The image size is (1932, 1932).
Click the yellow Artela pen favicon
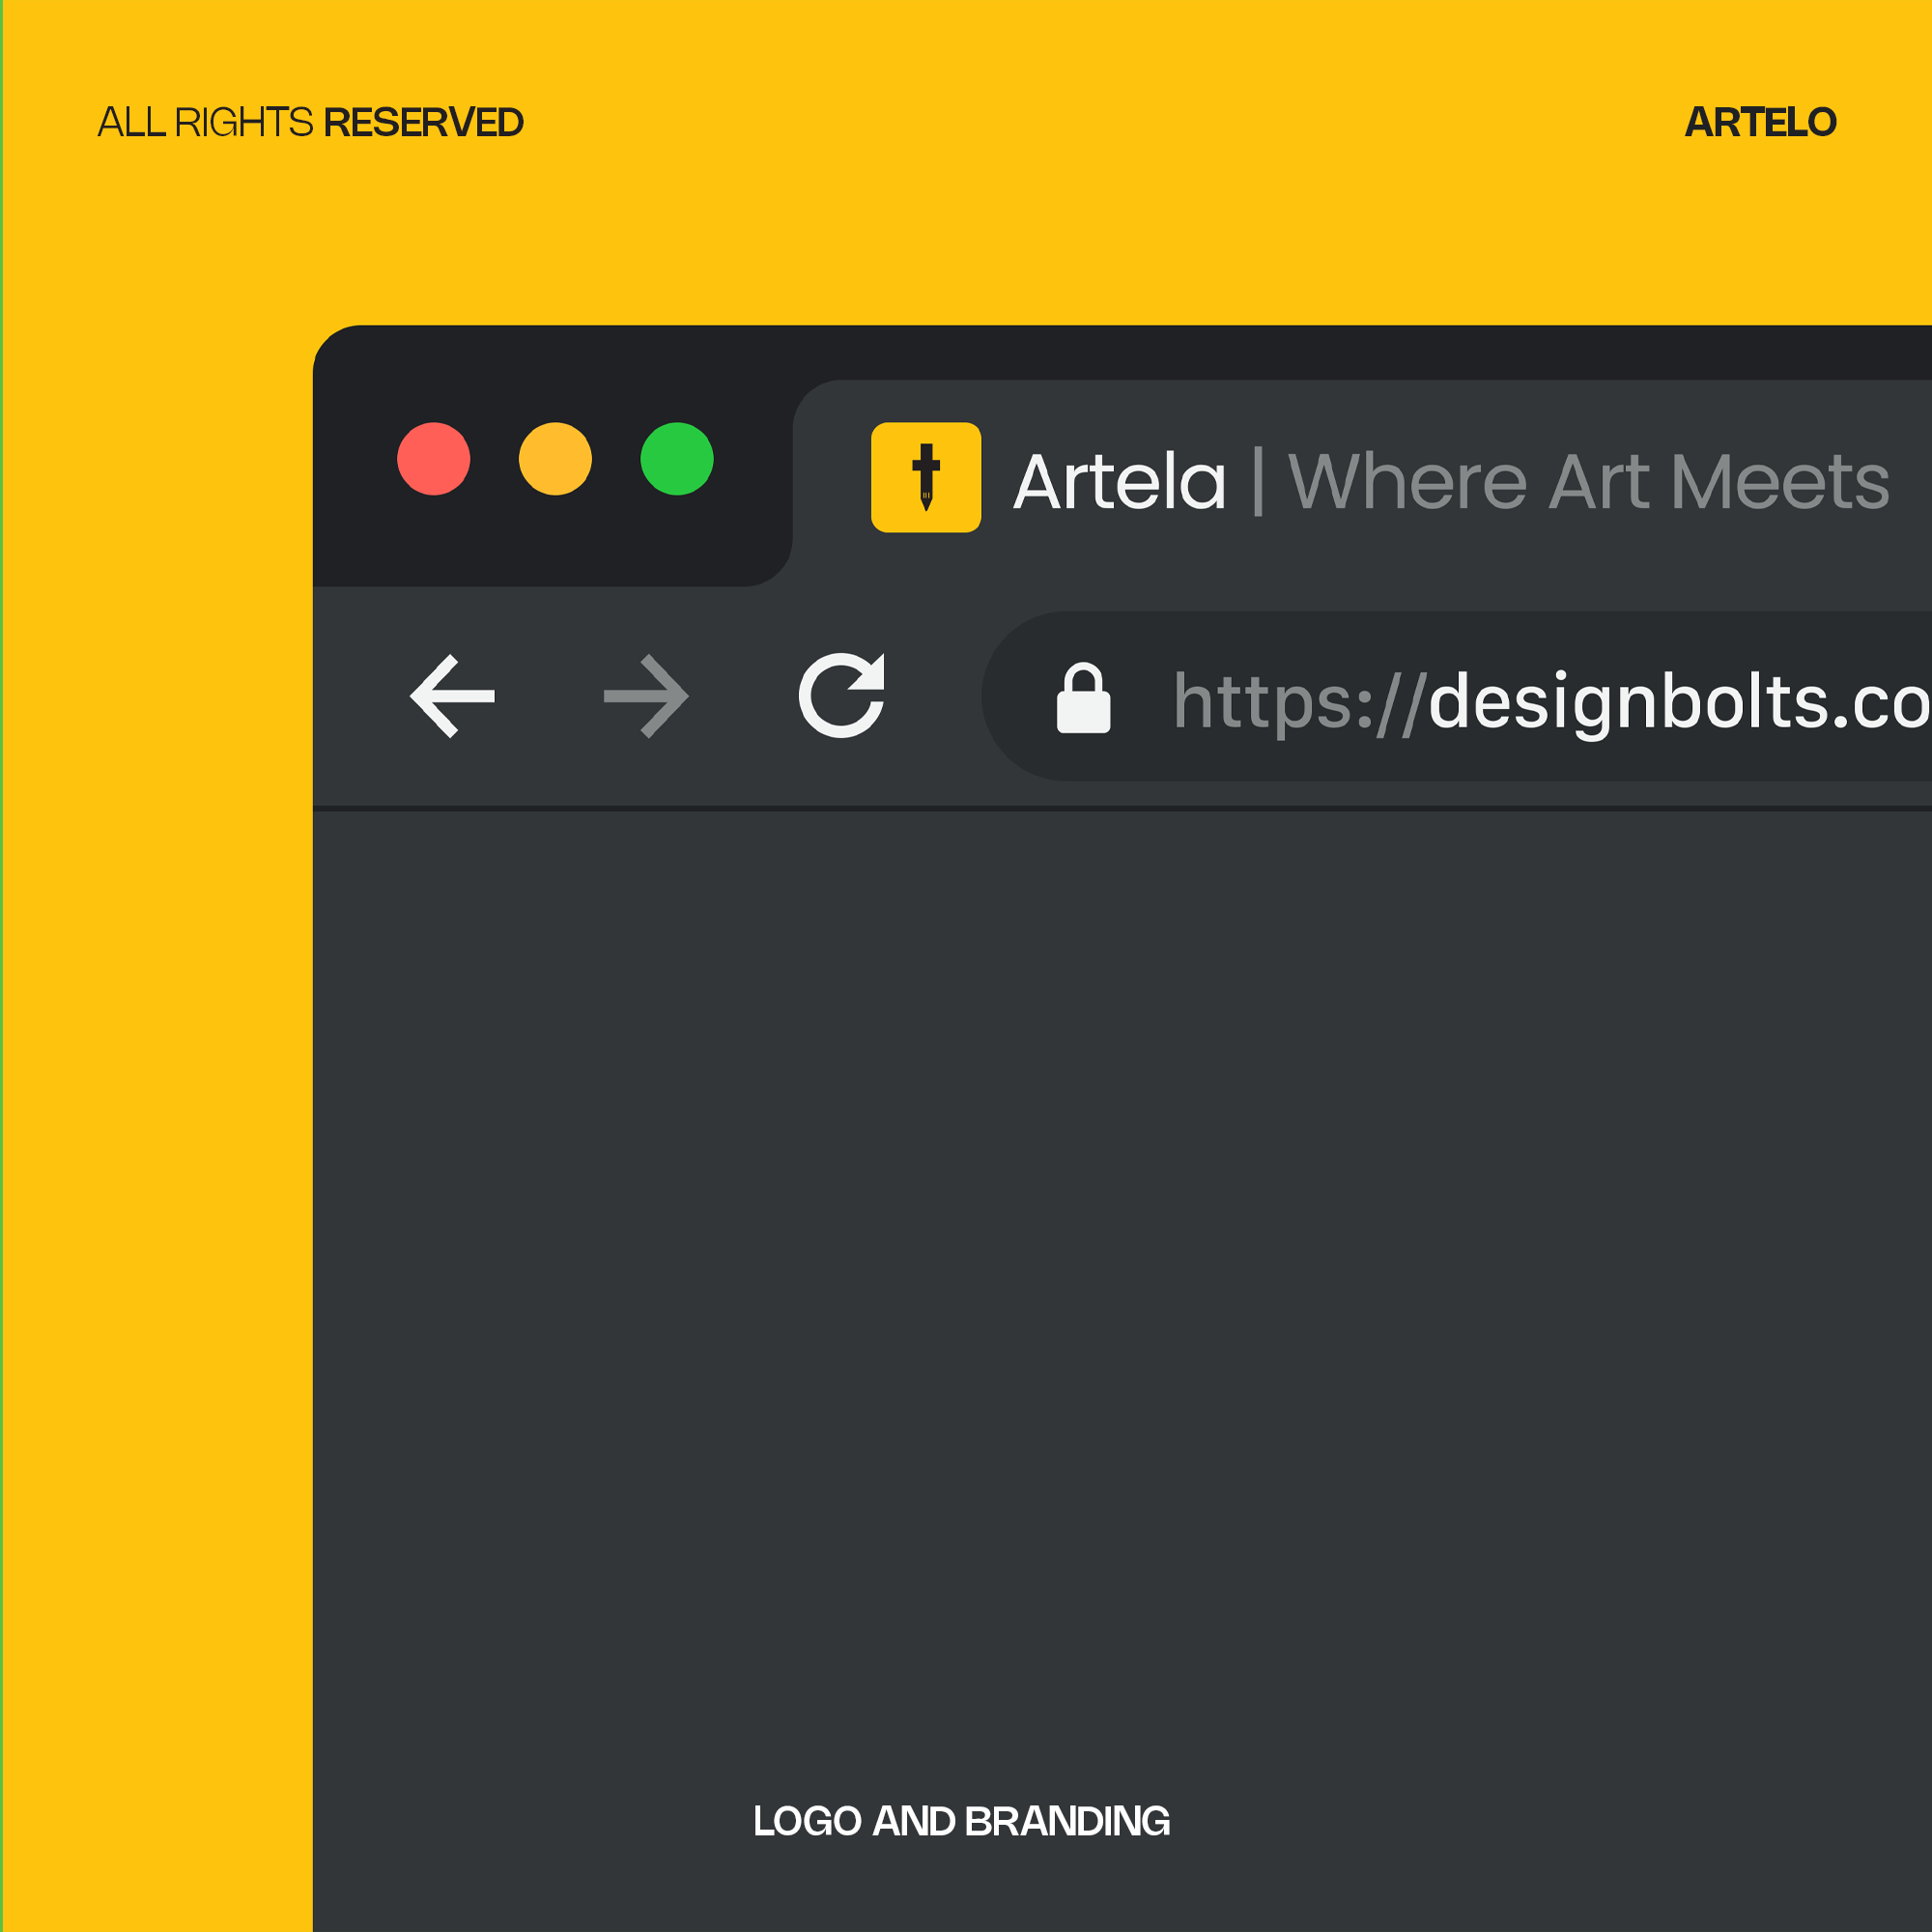pos(925,477)
